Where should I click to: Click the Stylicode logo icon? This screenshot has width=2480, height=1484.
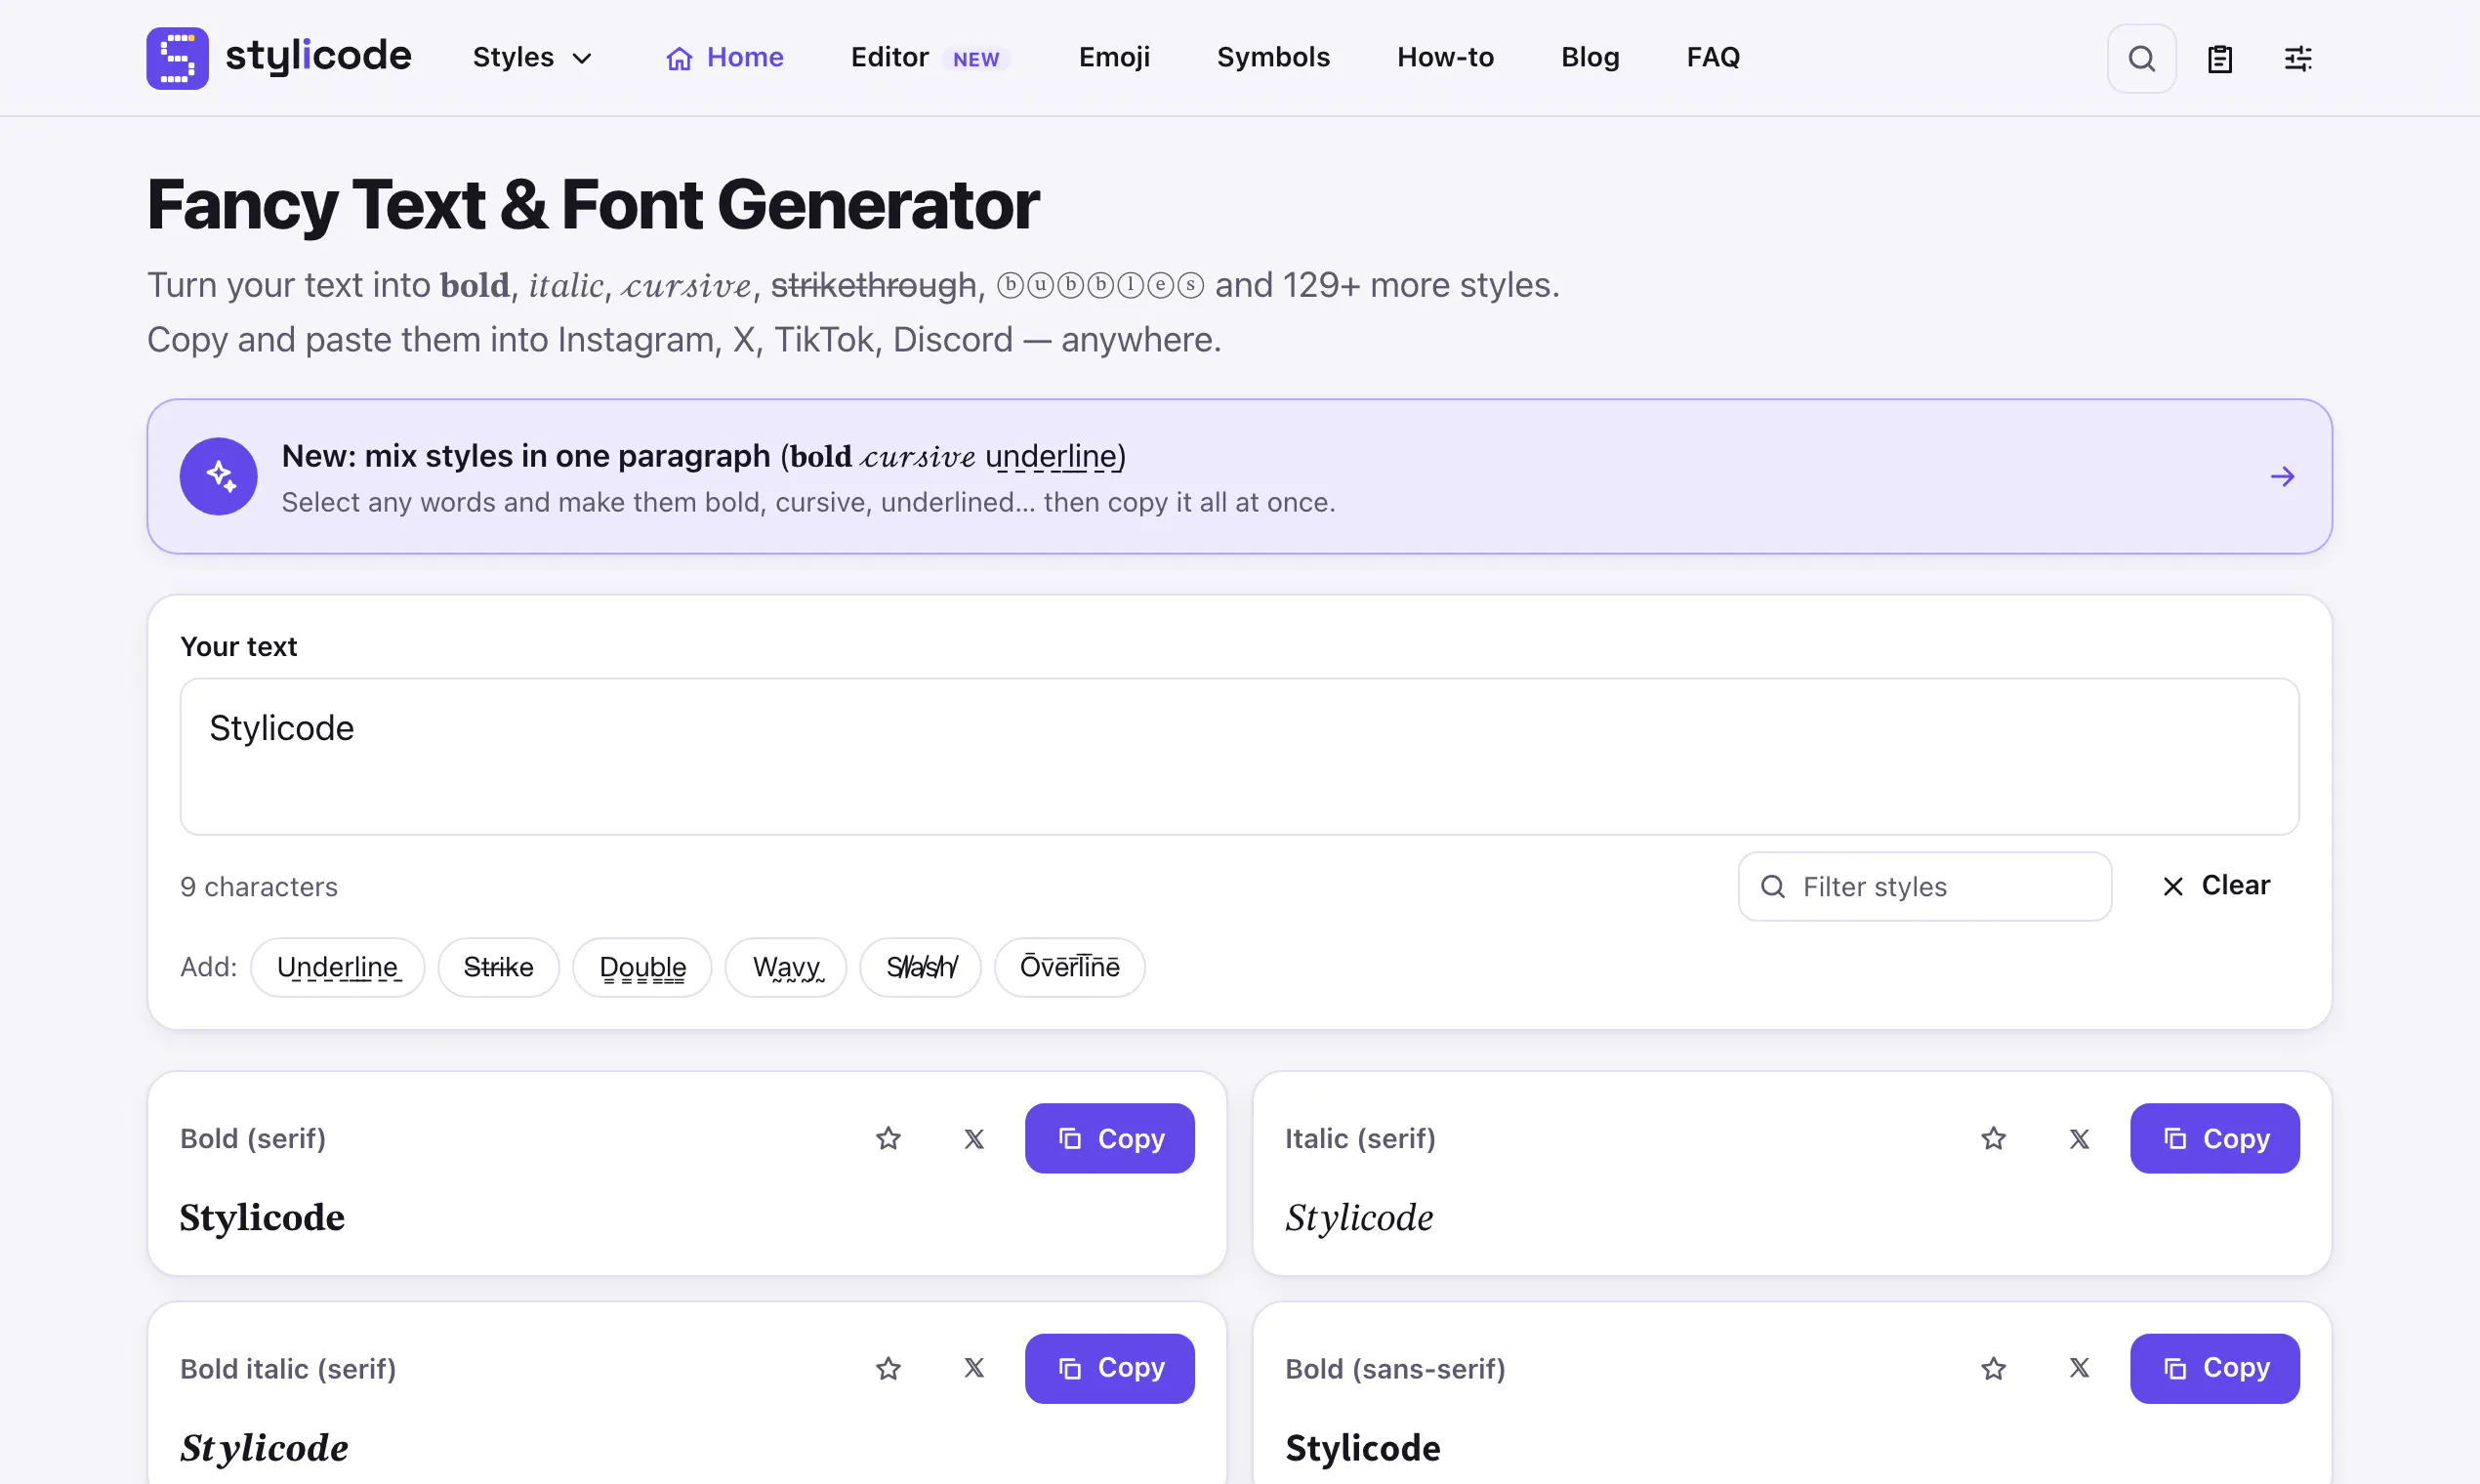click(177, 58)
